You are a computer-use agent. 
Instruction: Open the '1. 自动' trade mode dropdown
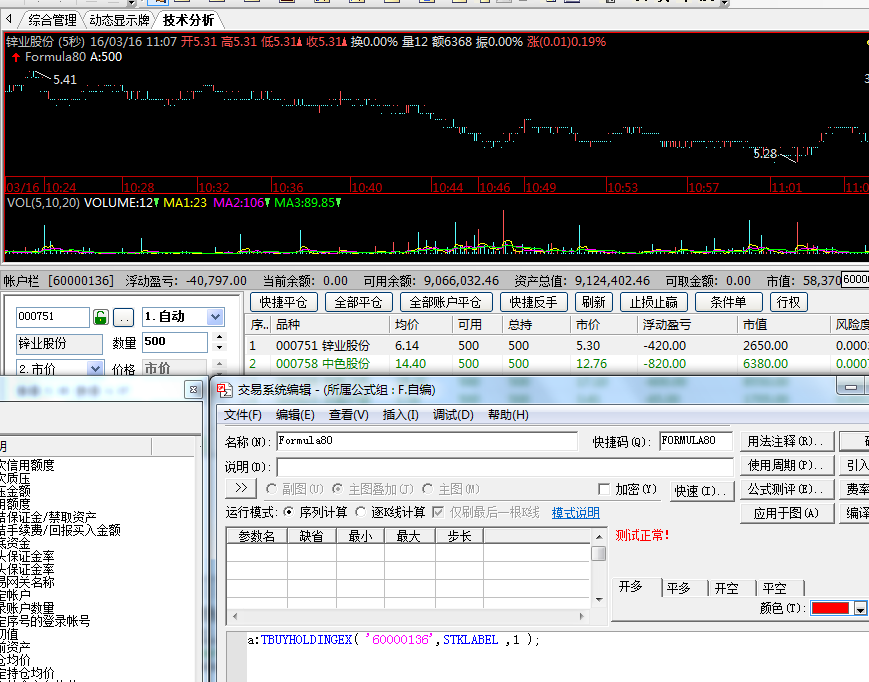click(215, 317)
